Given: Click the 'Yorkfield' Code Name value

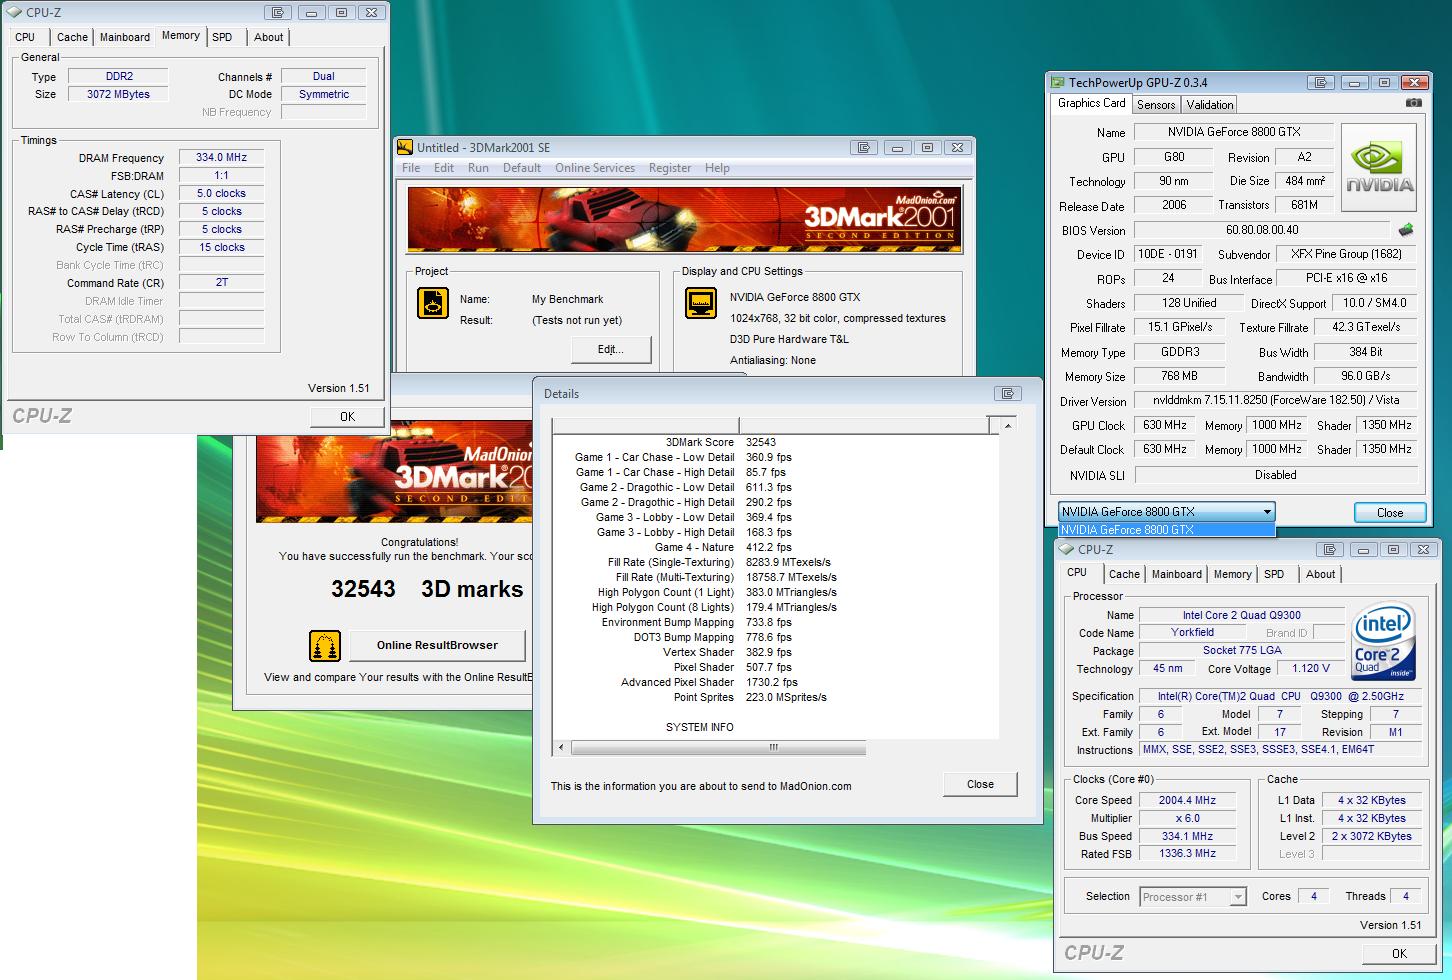Looking at the screenshot, I should (x=1192, y=632).
